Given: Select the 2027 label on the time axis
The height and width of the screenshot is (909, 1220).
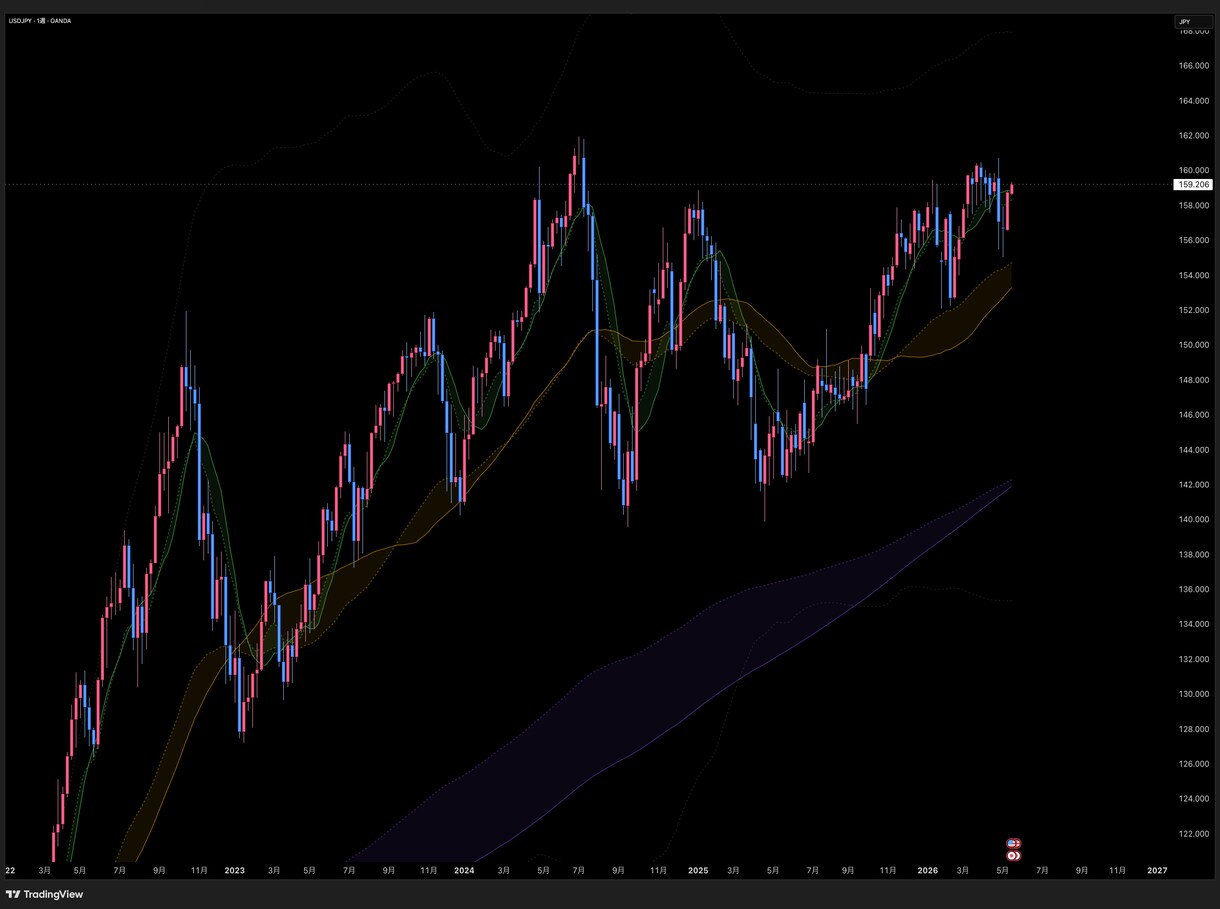Looking at the screenshot, I should (x=1157, y=871).
